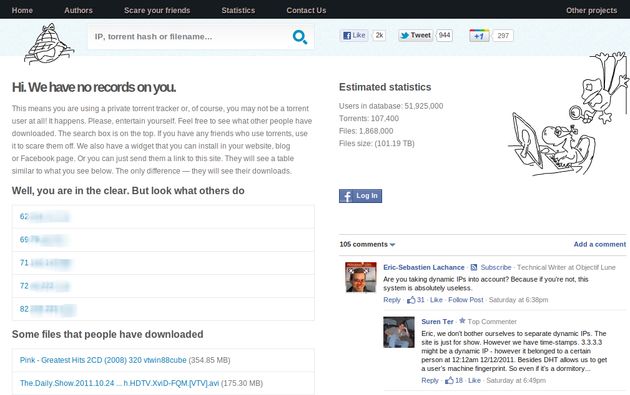
Task: Click the Twitter Tweet button
Action: tap(415, 35)
